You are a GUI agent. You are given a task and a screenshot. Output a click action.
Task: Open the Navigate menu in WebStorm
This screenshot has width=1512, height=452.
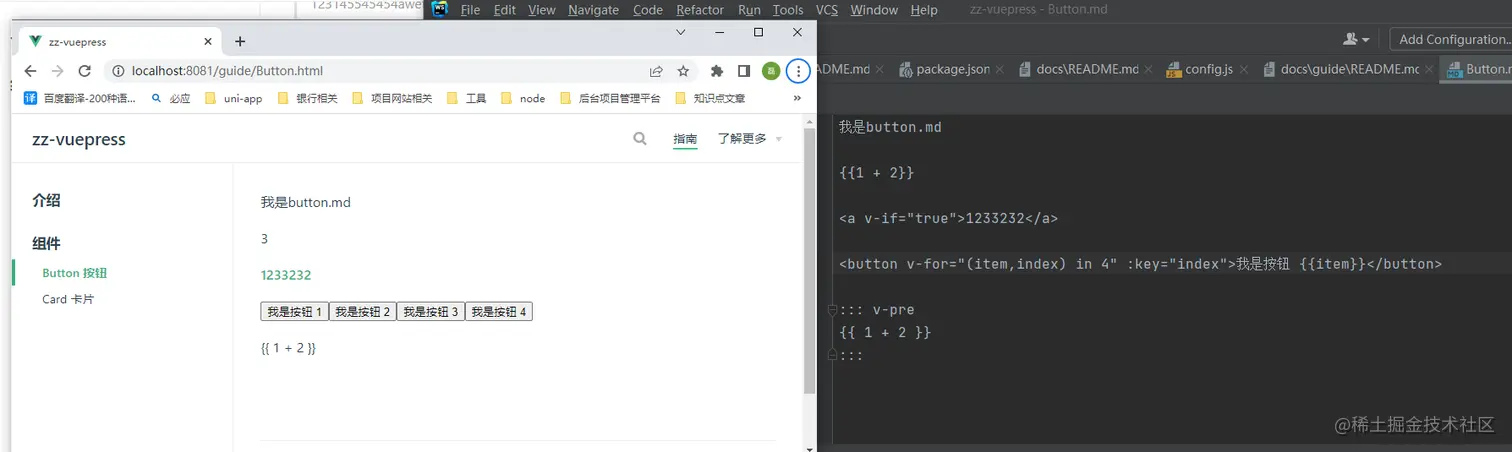click(x=593, y=10)
